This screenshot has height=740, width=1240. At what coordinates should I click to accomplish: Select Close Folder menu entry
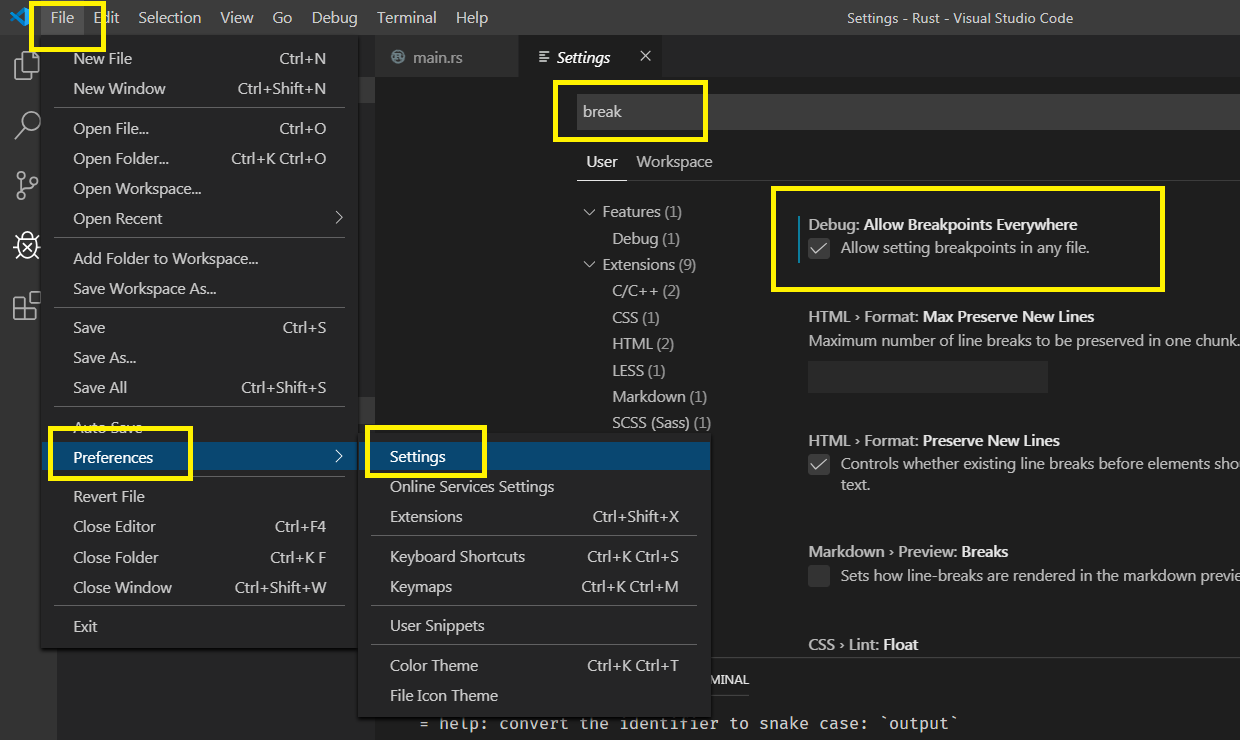pyautogui.click(x=199, y=558)
